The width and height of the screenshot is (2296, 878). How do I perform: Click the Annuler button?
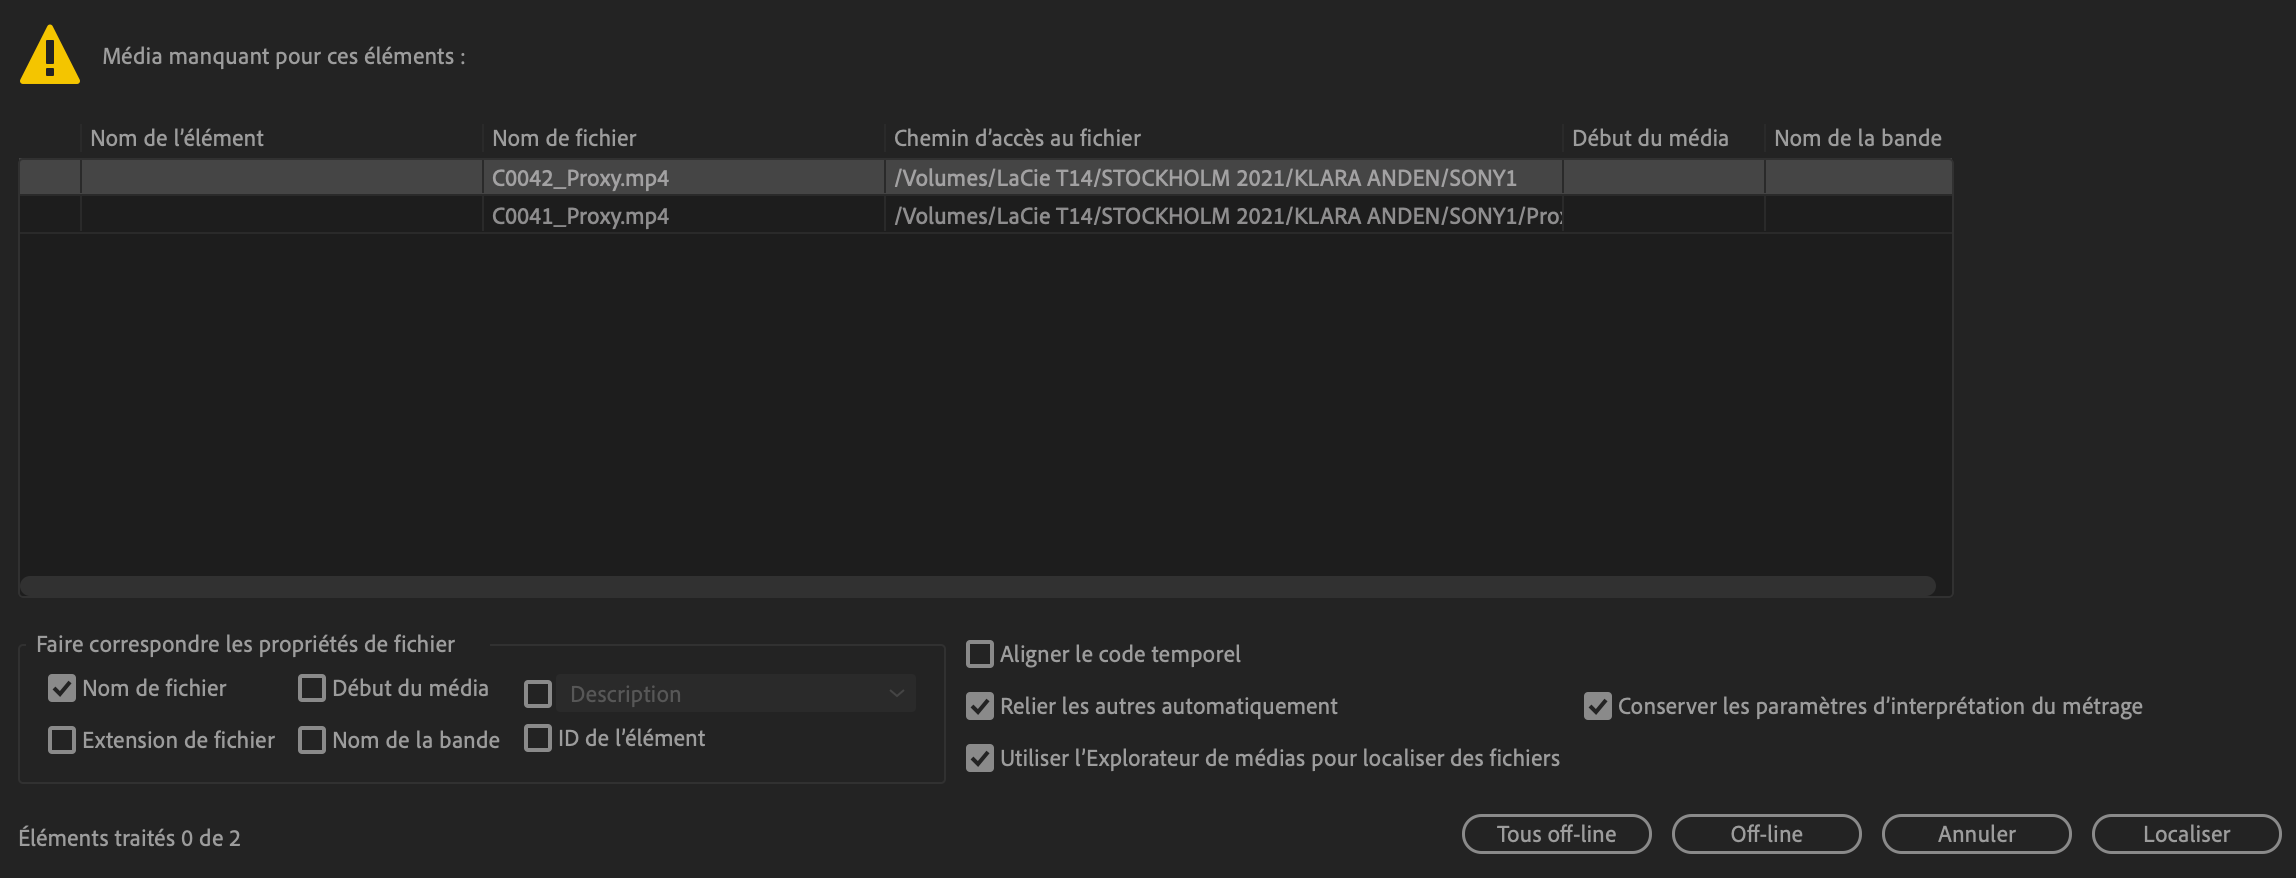click(1976, 834)
